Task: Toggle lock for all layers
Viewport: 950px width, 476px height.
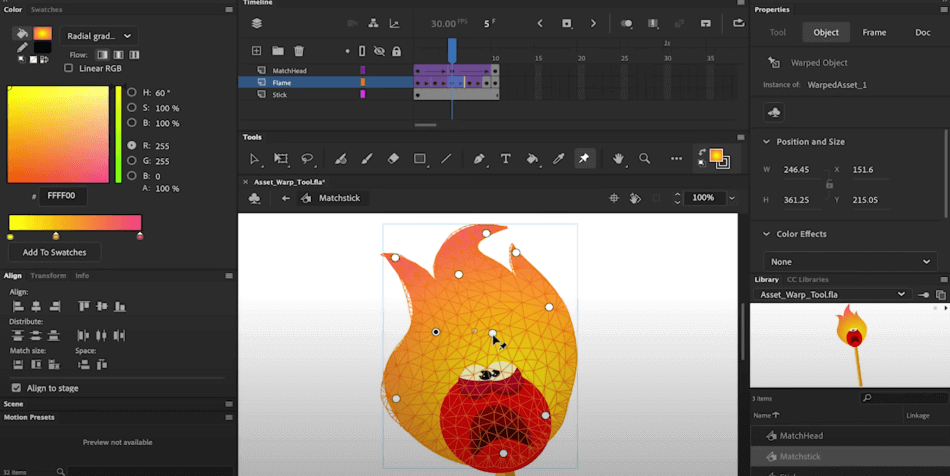Action: [x=396, y=51]
